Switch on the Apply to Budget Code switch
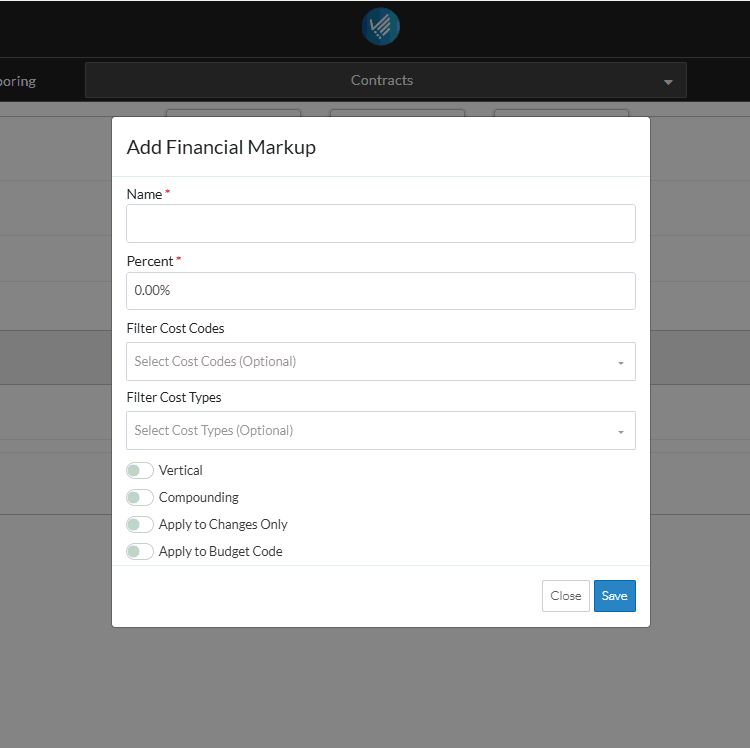This screenshot has width=750, height=748. pyautogui.click(x=140, y=551)
